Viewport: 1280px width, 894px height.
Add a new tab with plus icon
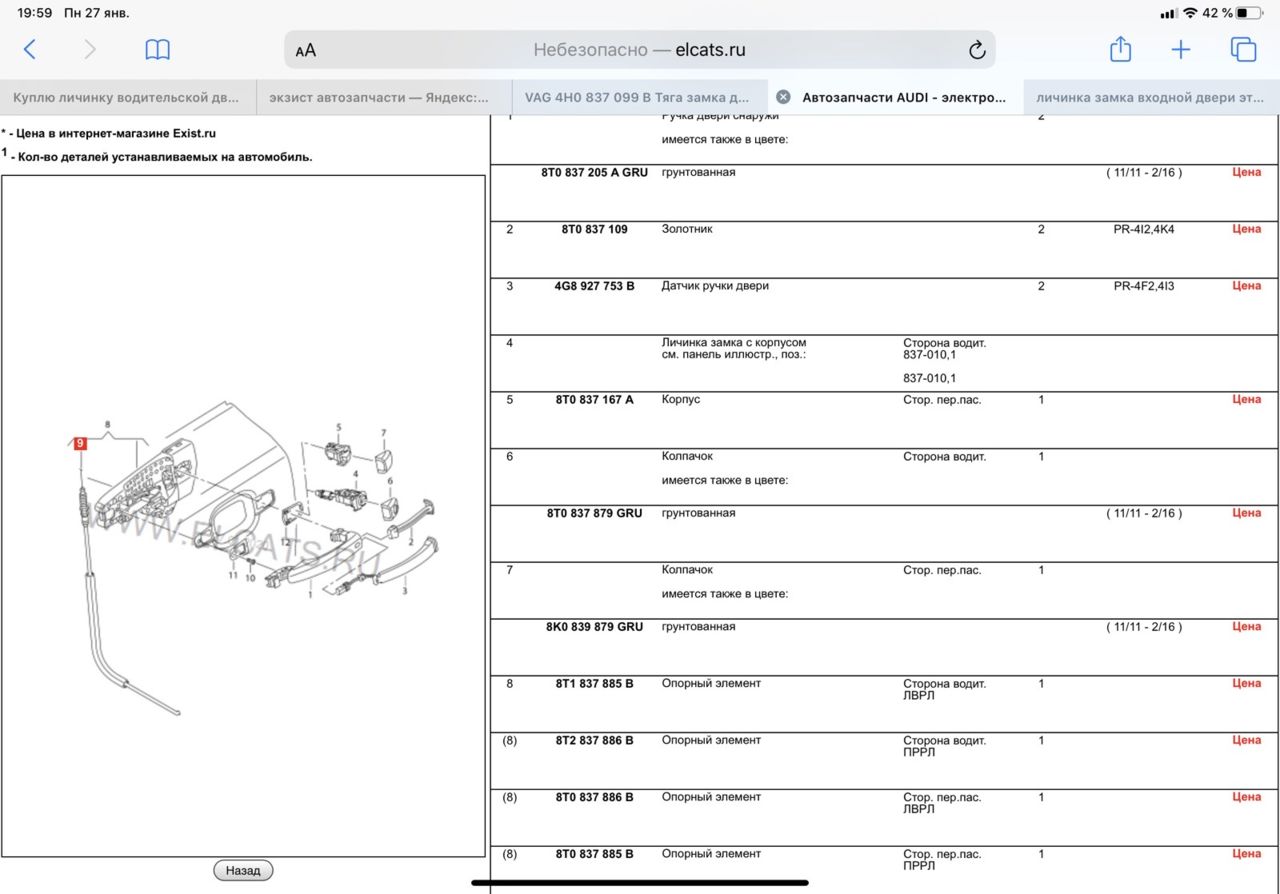pos(1181,50)
